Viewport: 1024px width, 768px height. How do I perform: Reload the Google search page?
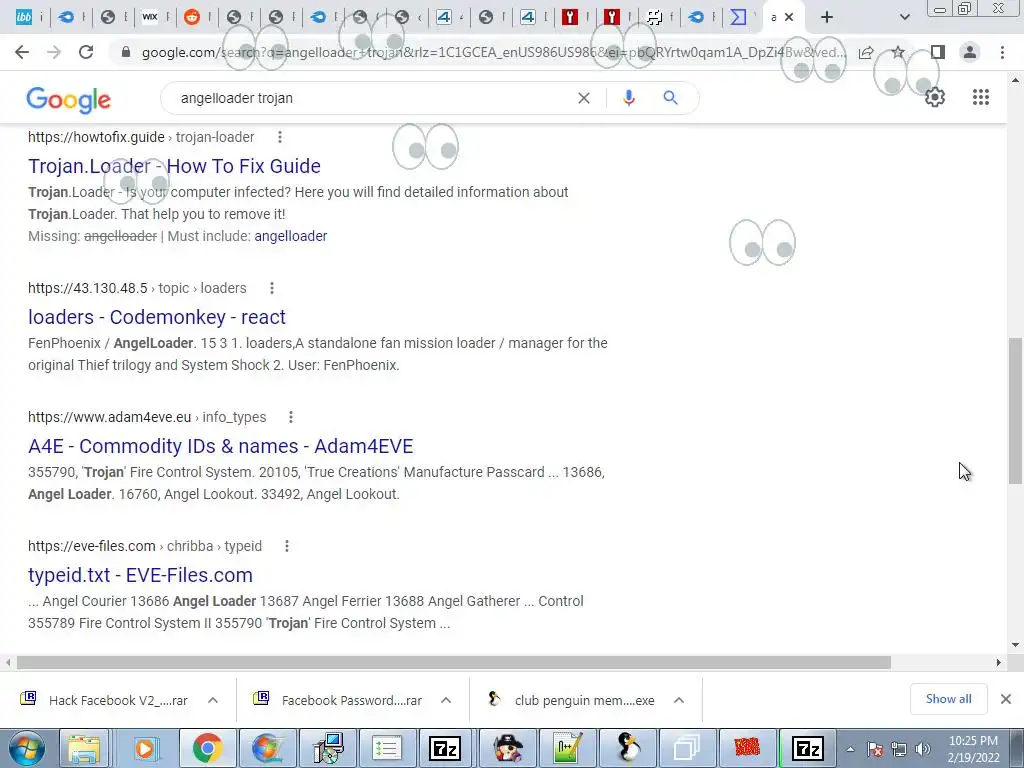(x=86, y=52)
